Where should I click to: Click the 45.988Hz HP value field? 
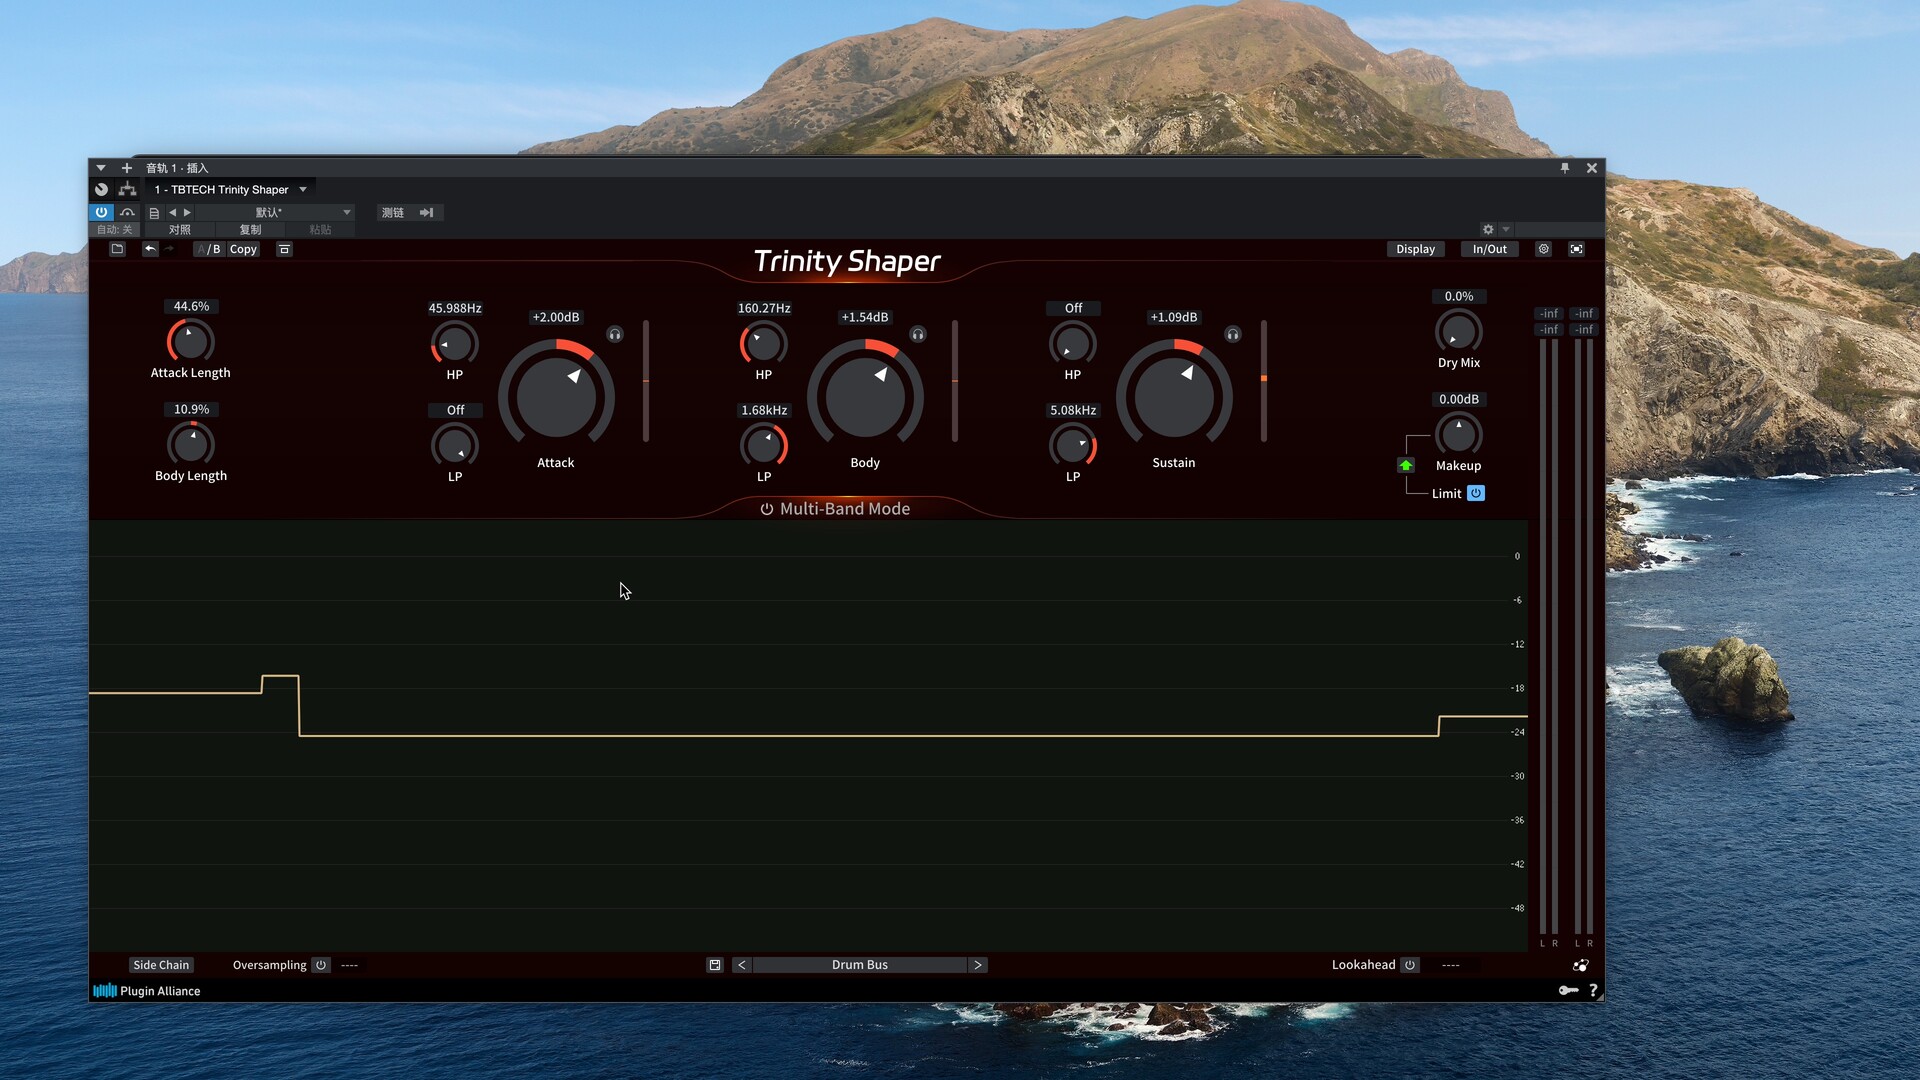[x=455, y=308]
